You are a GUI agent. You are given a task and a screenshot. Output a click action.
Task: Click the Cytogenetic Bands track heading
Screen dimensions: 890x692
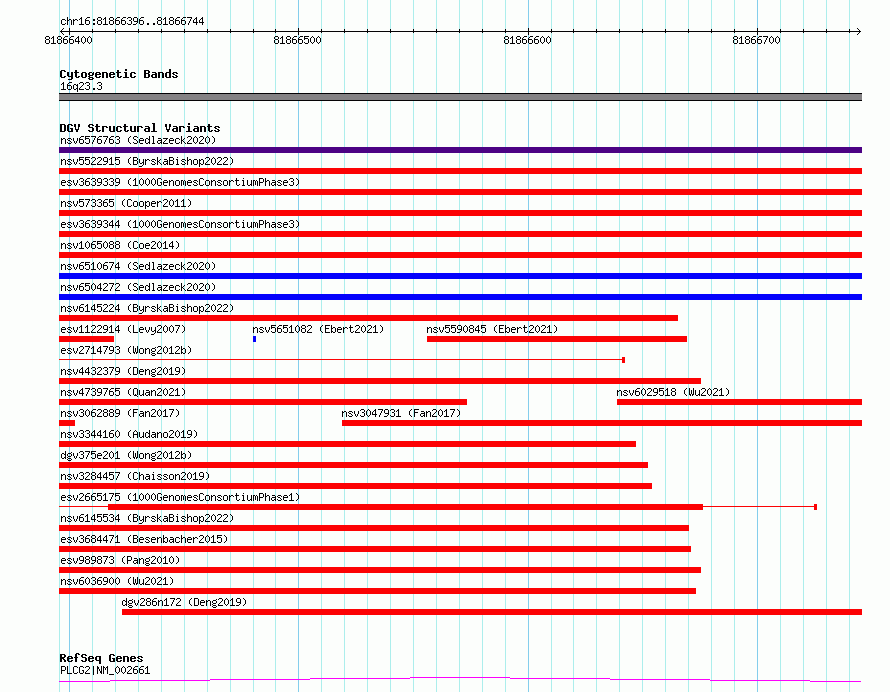[119, 74]
